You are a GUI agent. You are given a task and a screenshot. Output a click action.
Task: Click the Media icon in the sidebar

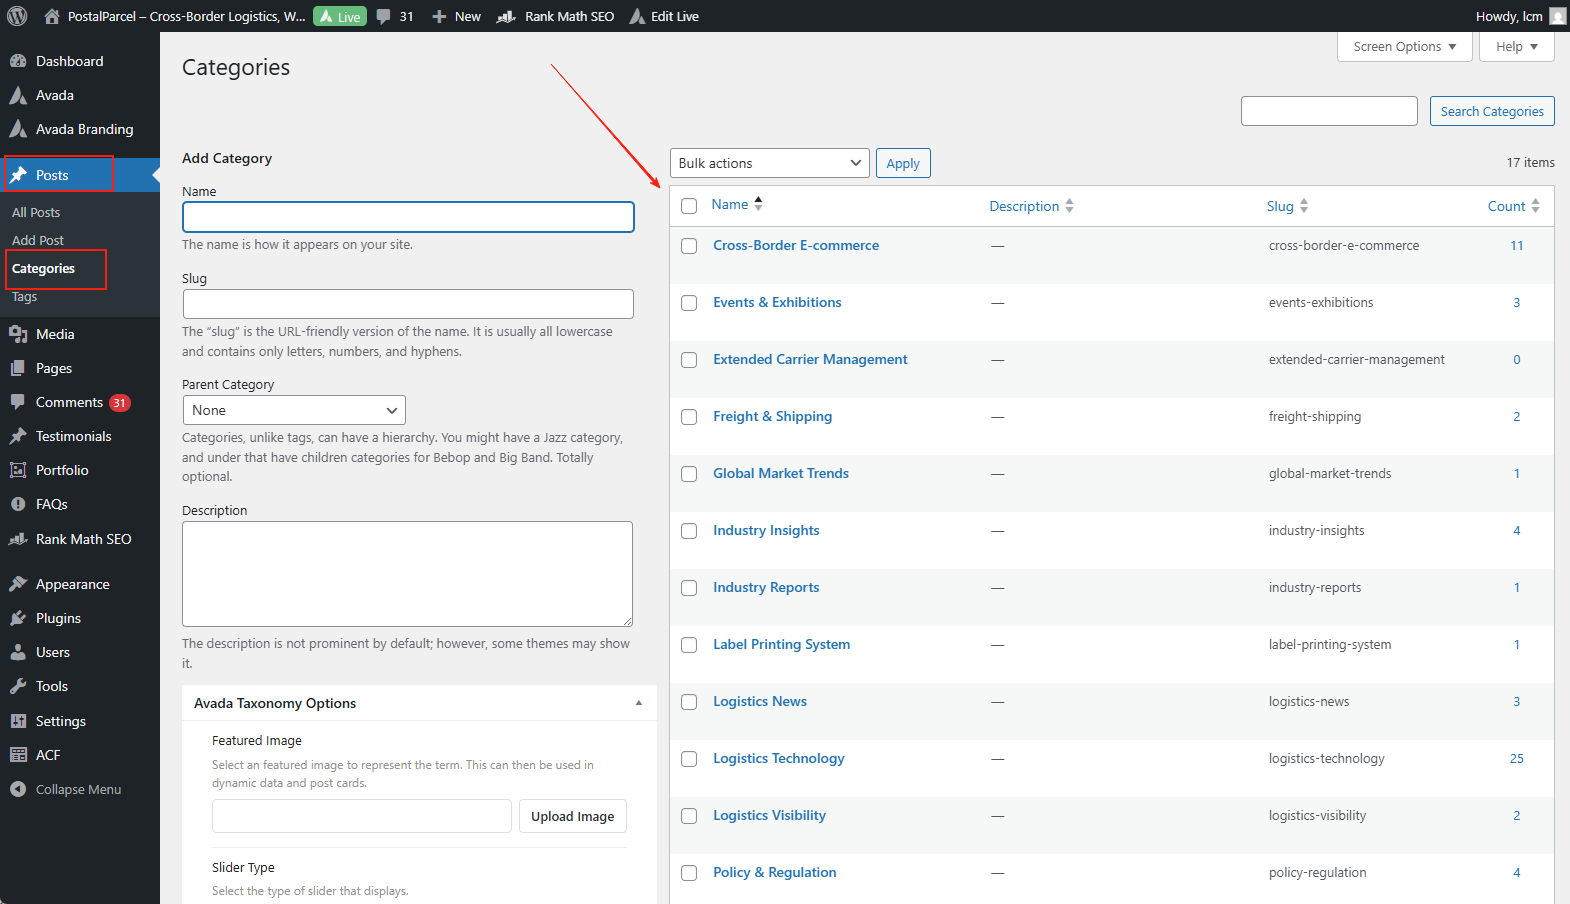click(18, 334)
